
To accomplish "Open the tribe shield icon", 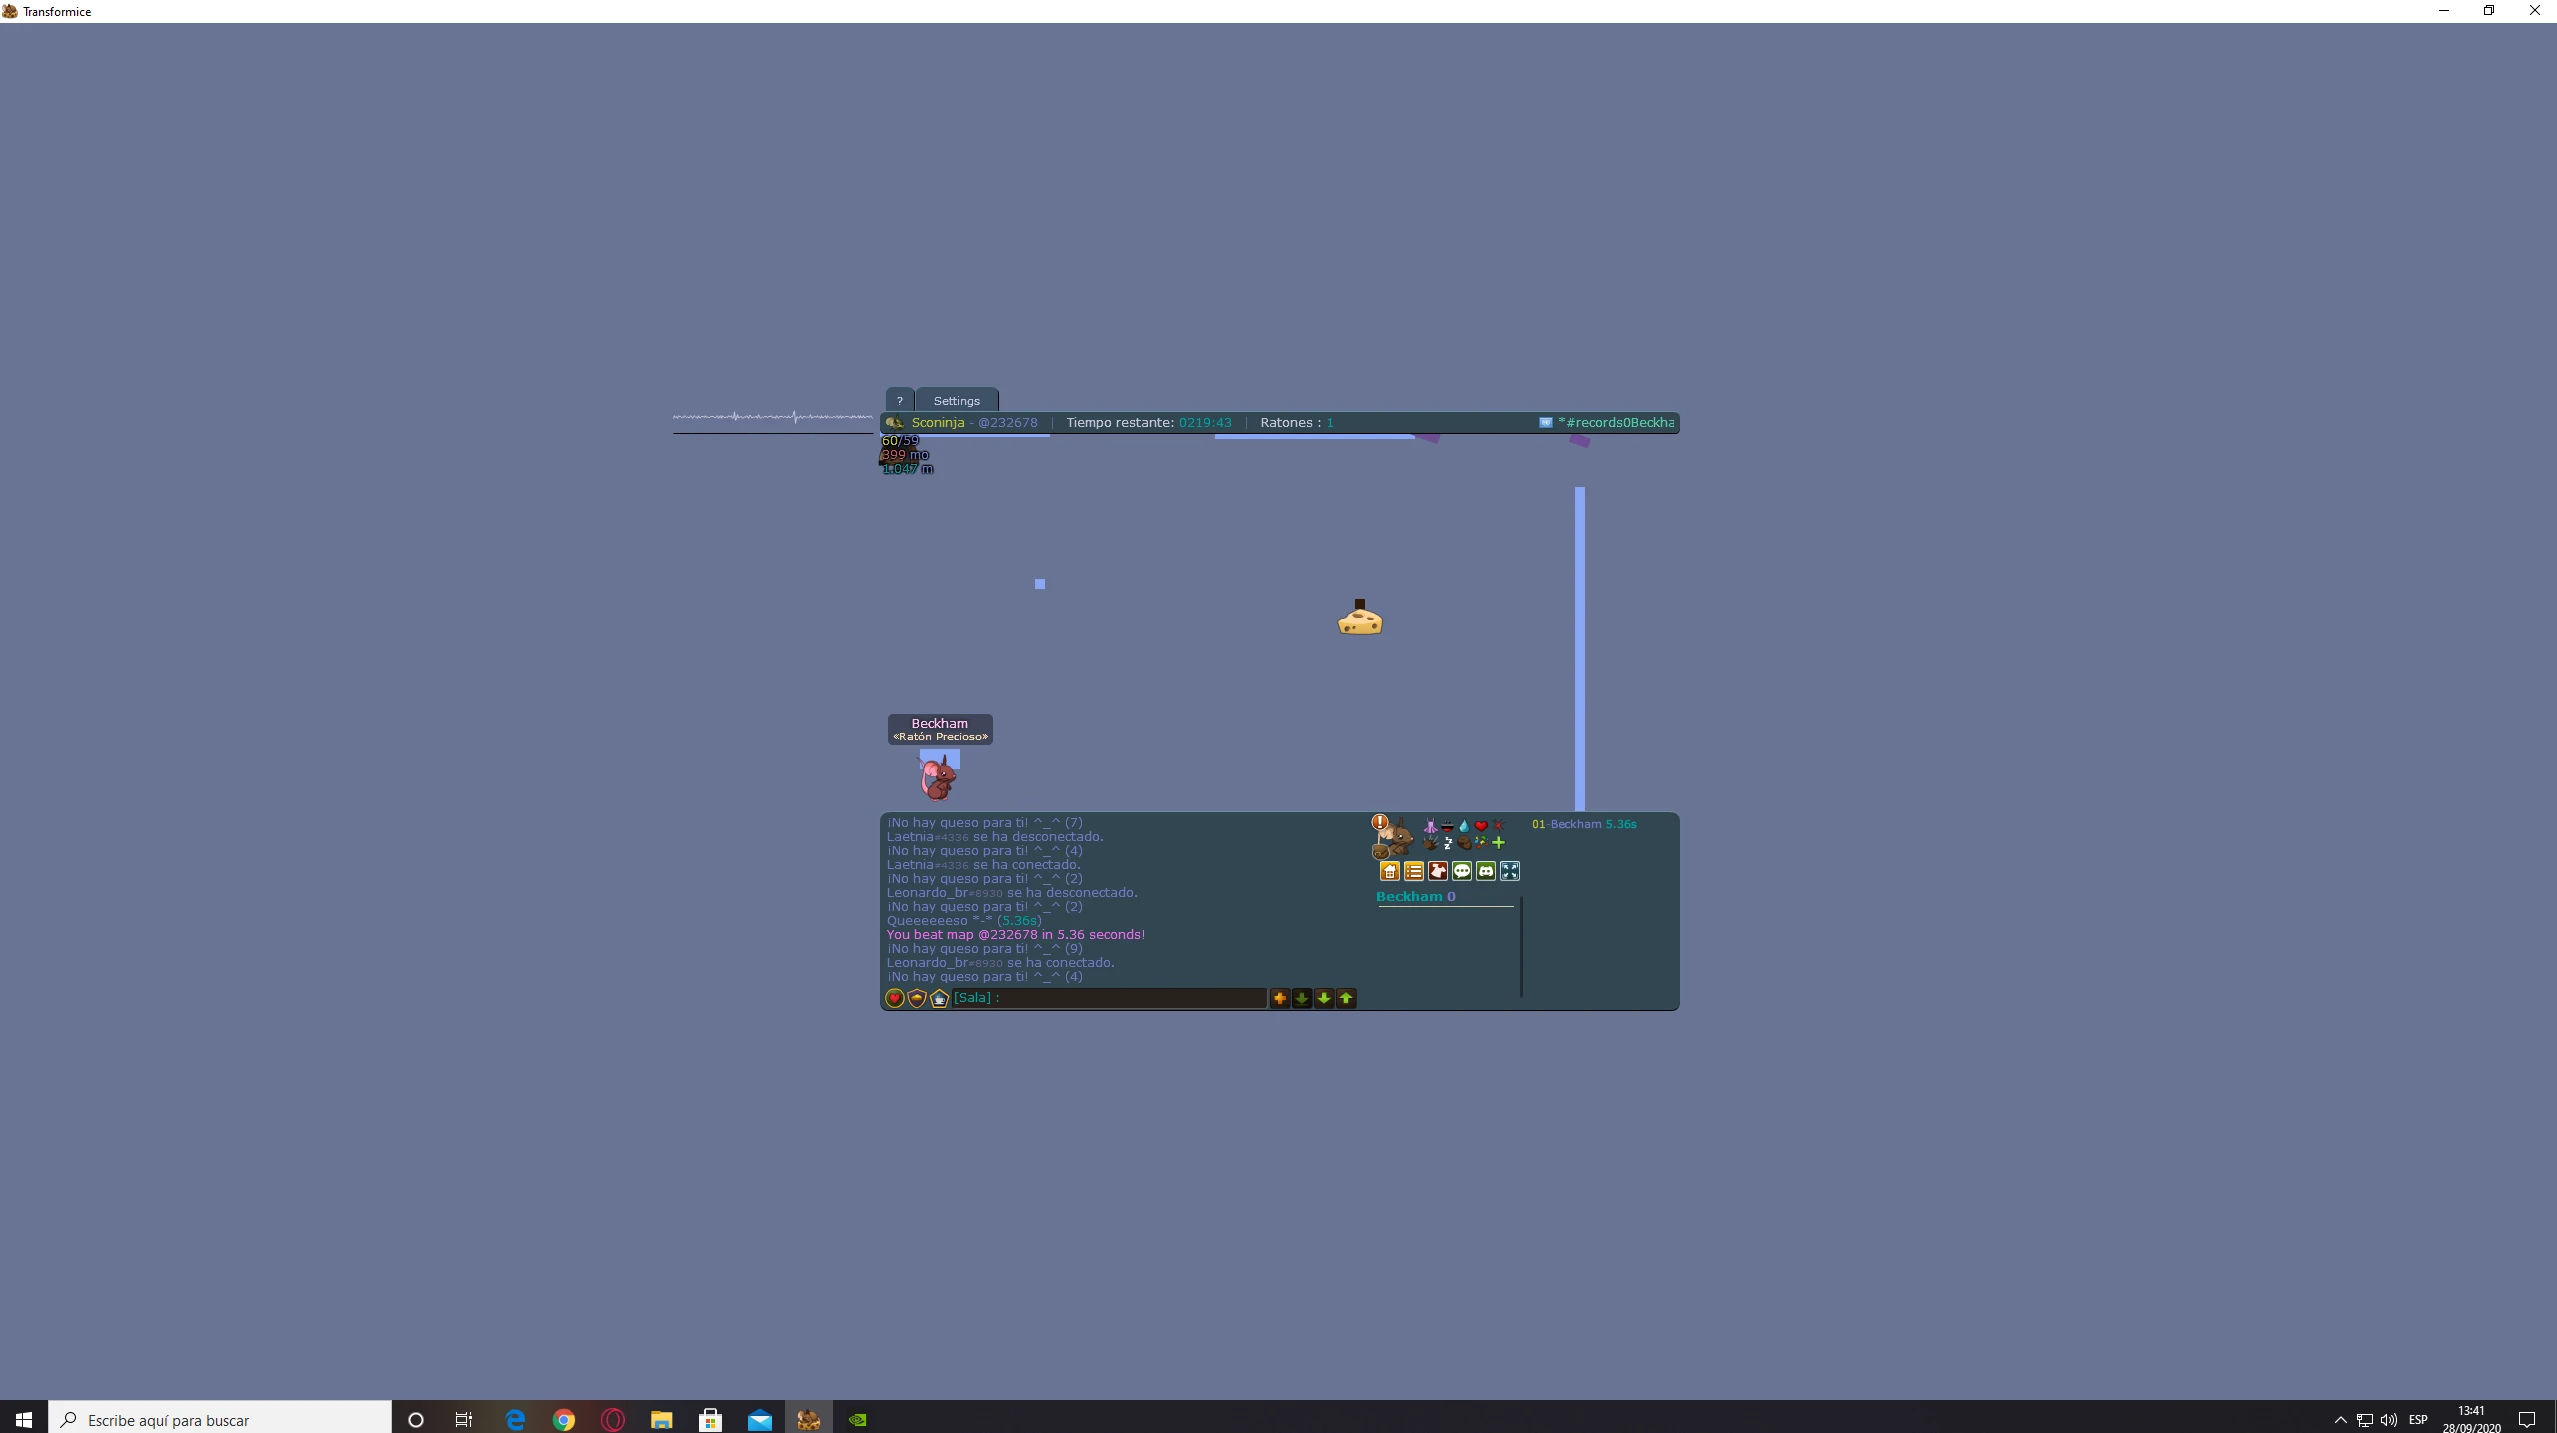I will [x=917, y=998].
